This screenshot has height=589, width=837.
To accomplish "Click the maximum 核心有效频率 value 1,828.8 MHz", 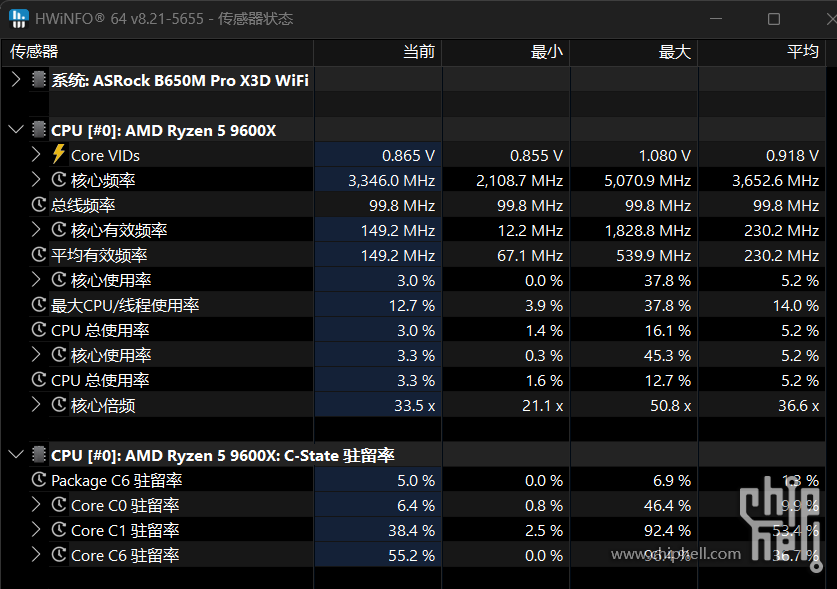I will point(648,231).
